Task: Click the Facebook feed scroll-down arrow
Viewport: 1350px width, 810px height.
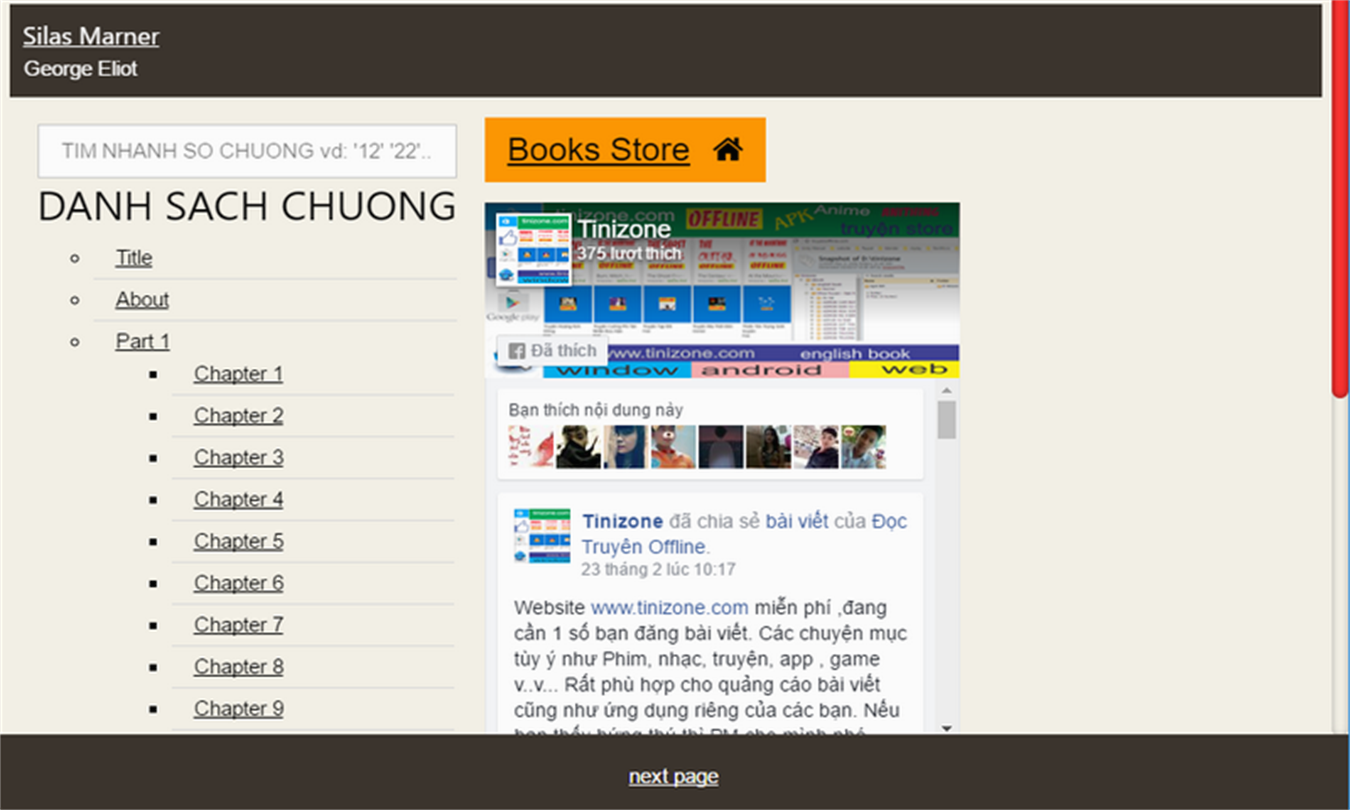Action: [947, 728]
